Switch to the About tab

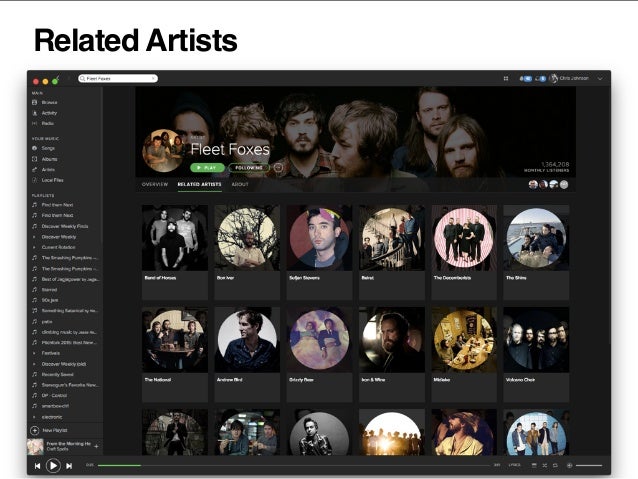pos(240,184)
